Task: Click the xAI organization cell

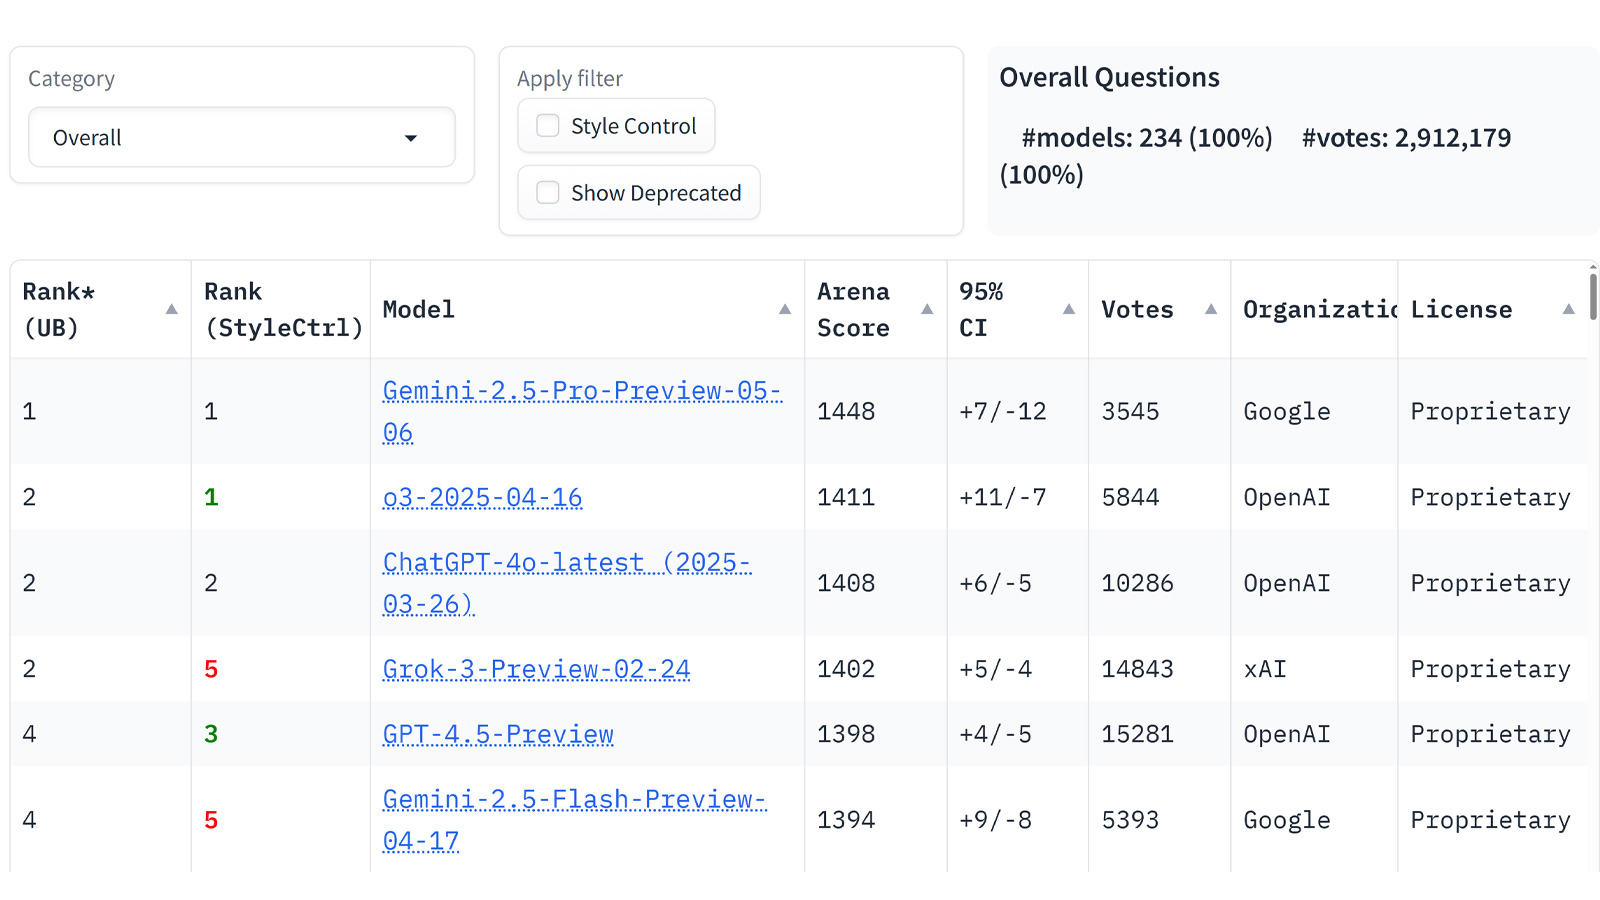Action: click(x=1265, y=669)
